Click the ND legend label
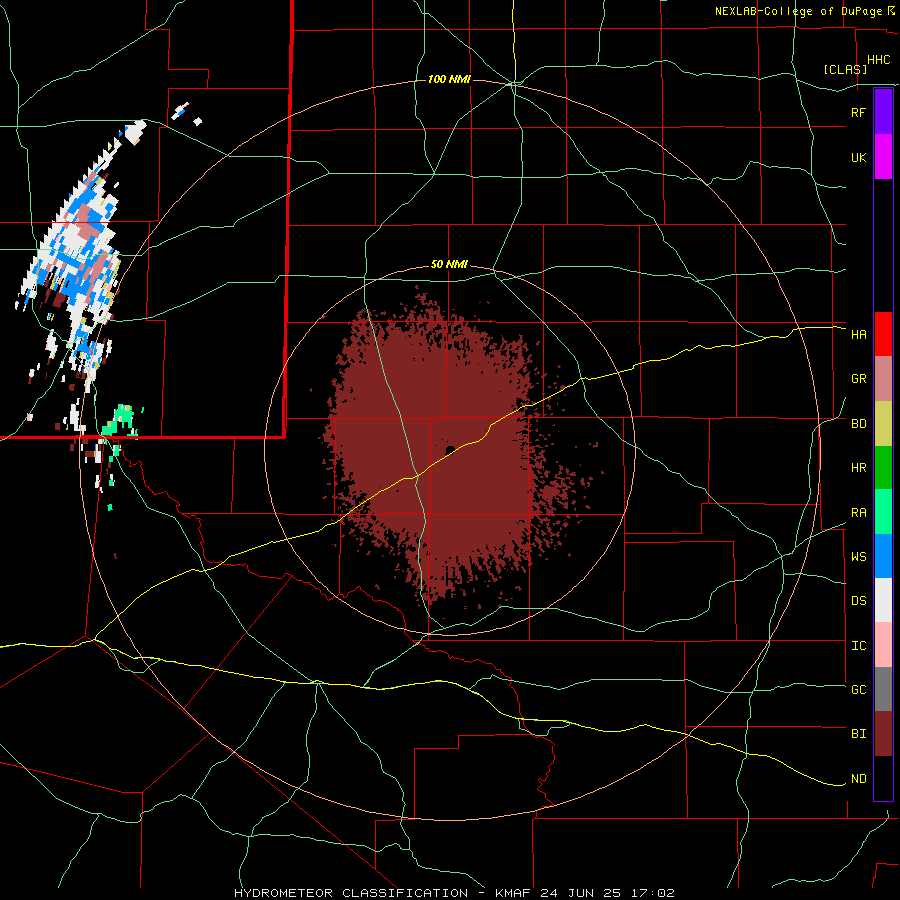900x900 pixels. 858,779
